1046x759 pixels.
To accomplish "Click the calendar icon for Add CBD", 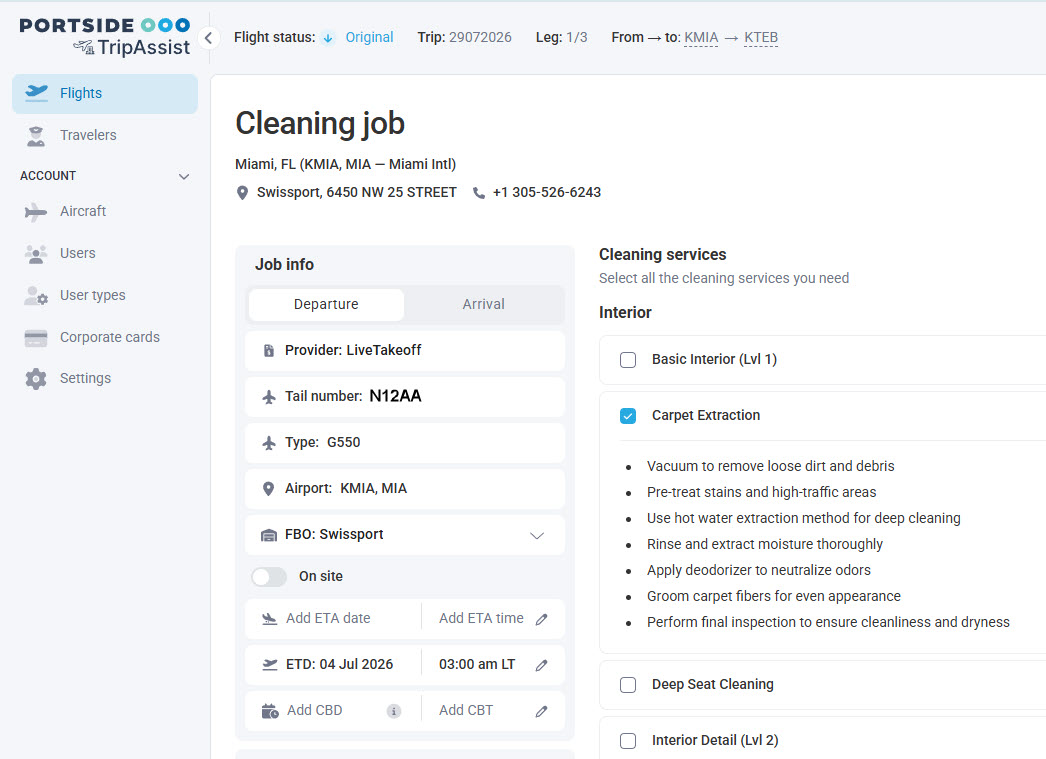I will tap(270, 711).
